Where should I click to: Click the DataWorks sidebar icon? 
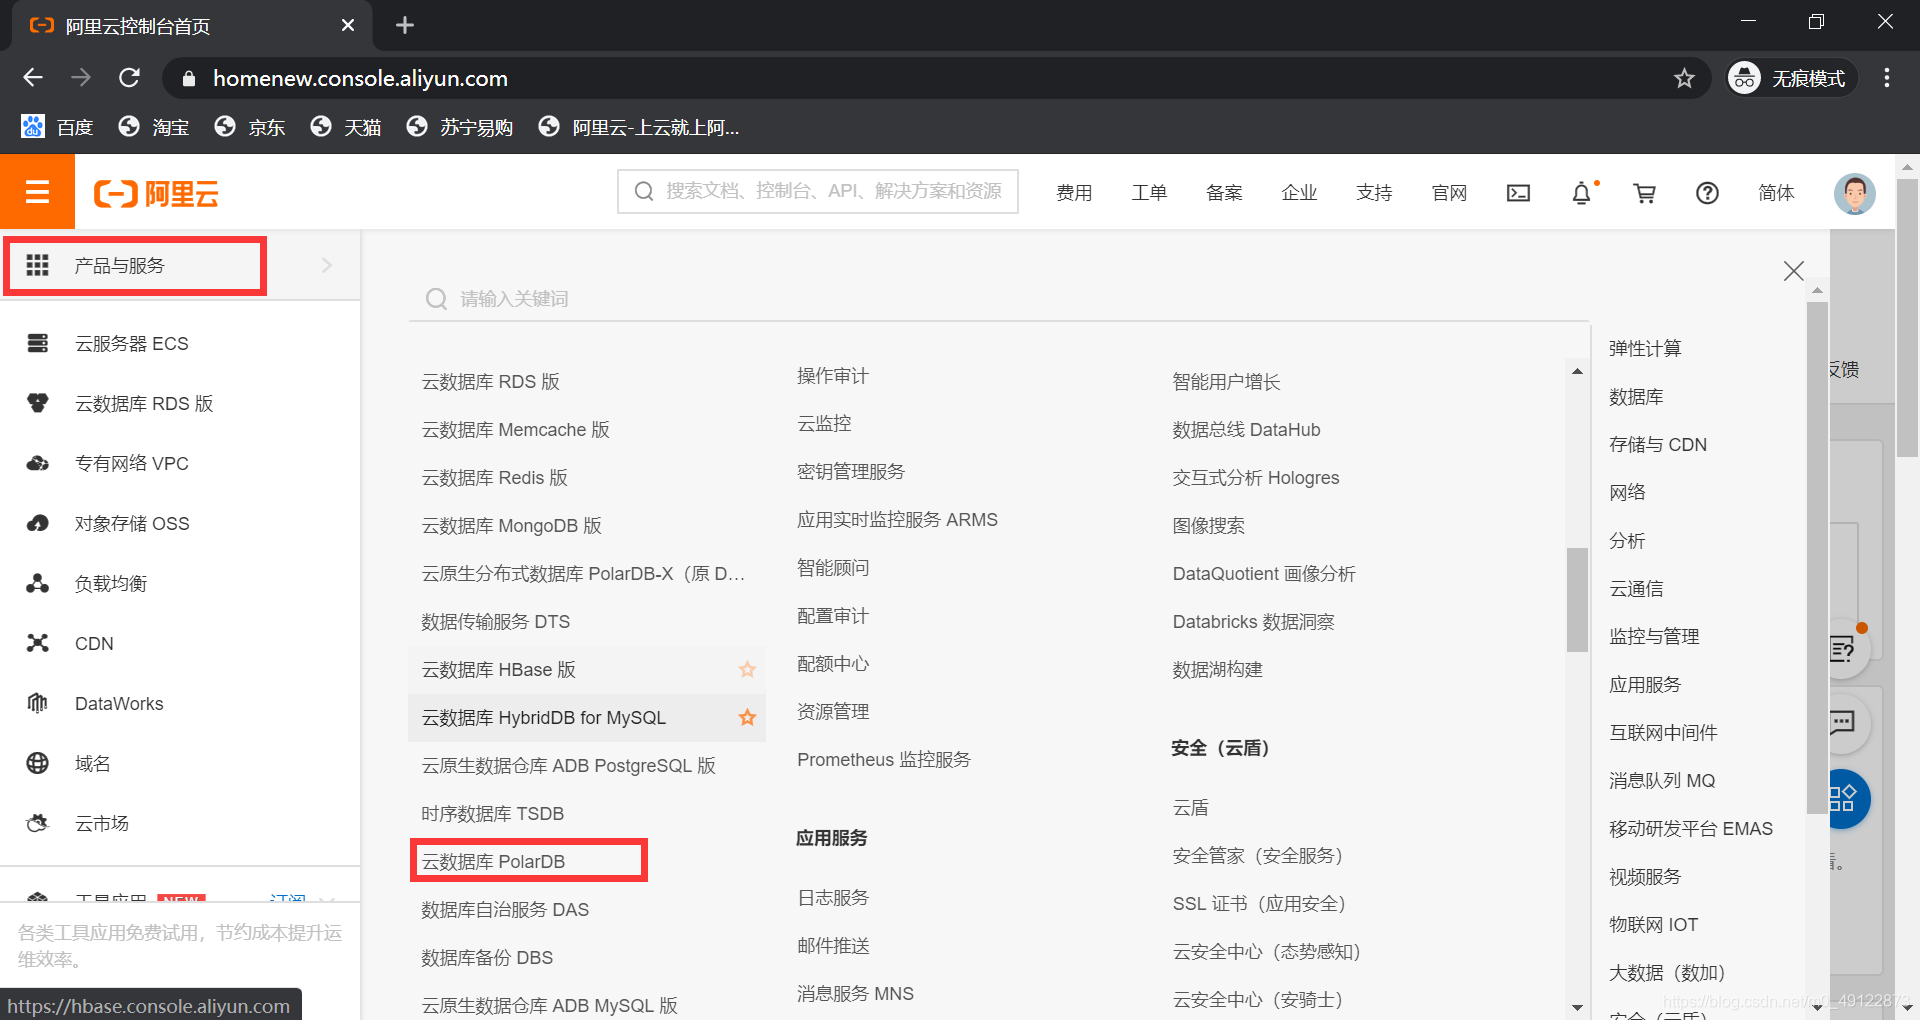[x=37, y=703]
